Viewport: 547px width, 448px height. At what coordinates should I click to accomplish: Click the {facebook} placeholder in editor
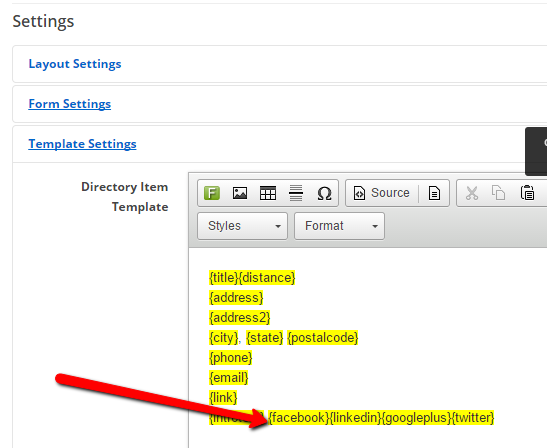(x=299, y=418)
